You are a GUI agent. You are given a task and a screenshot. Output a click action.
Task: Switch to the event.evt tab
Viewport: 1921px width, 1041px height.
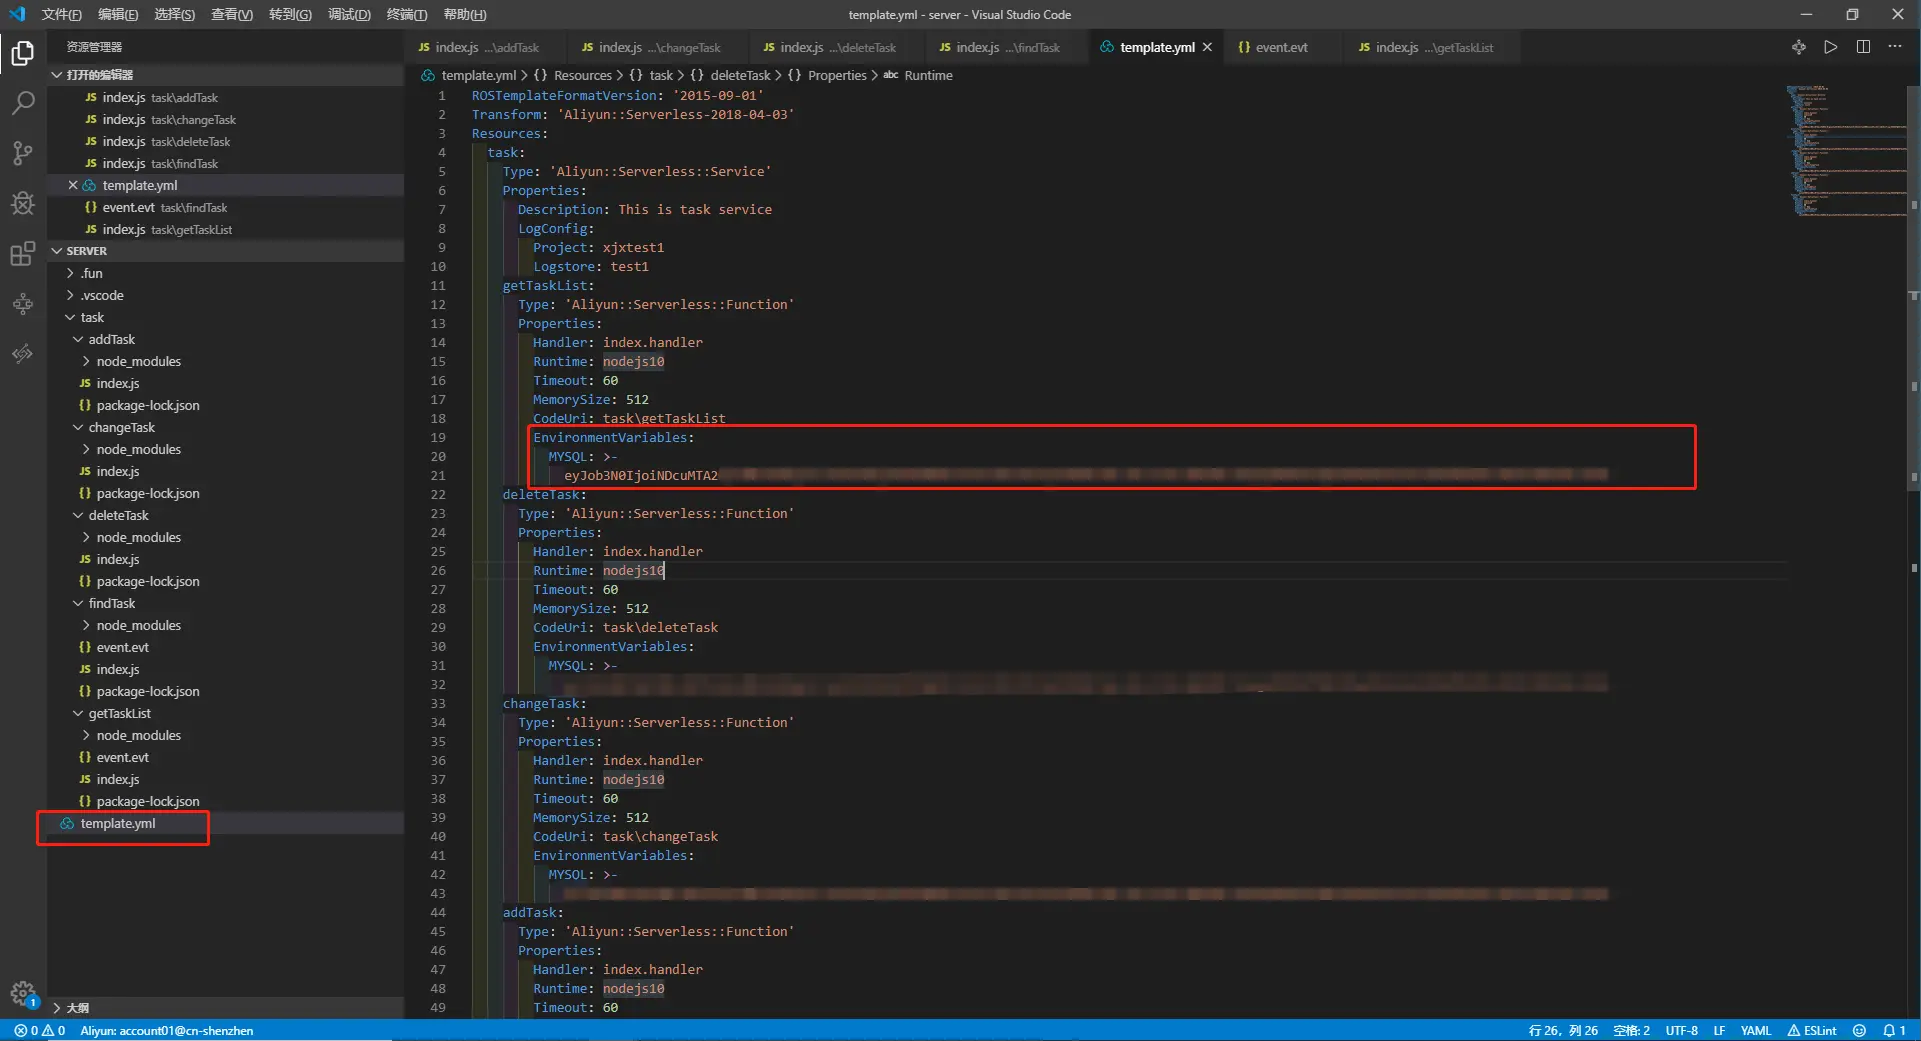click(x=1280, y=47)
